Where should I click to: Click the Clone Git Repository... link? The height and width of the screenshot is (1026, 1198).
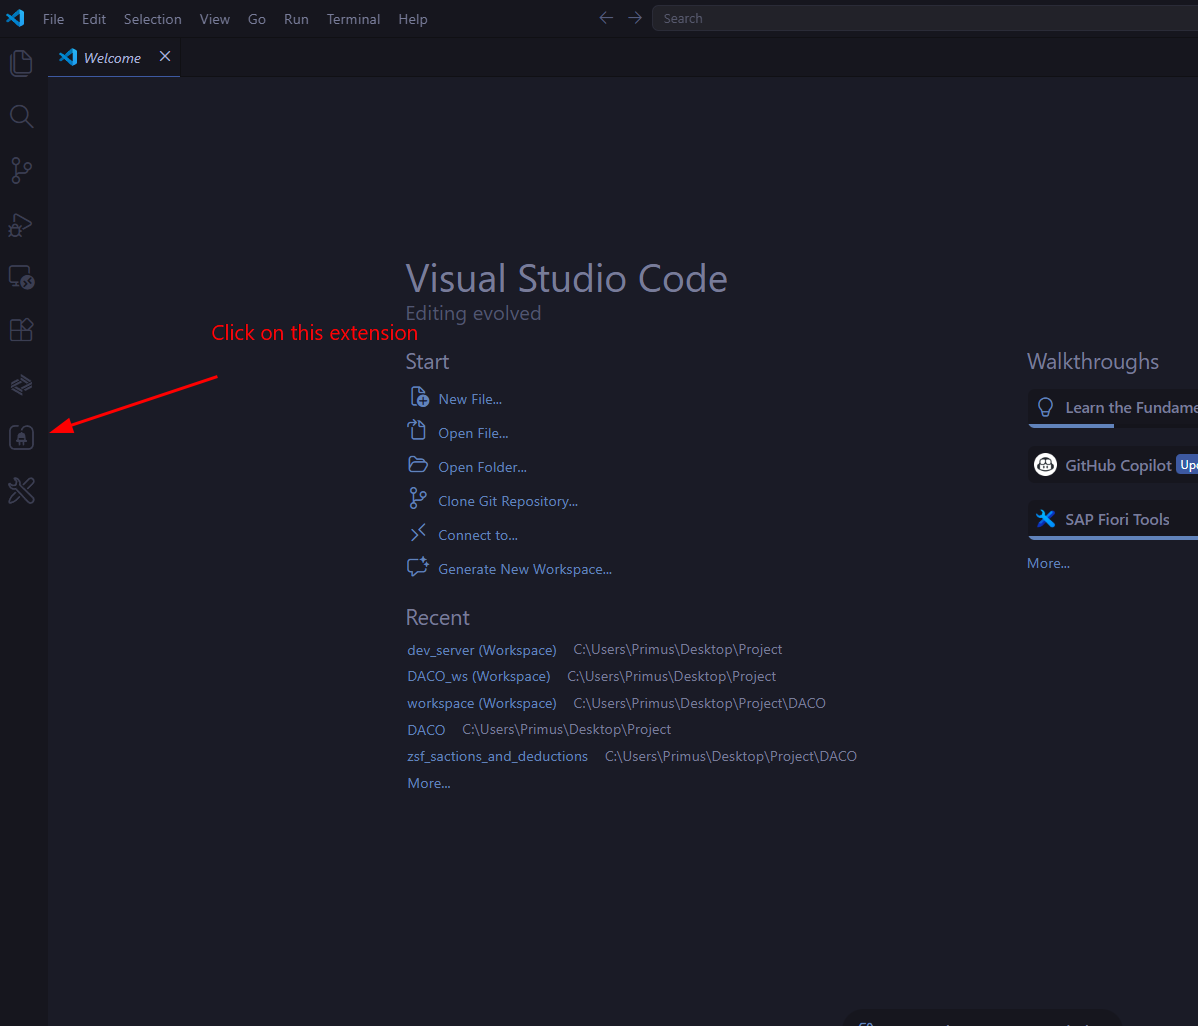508,501
